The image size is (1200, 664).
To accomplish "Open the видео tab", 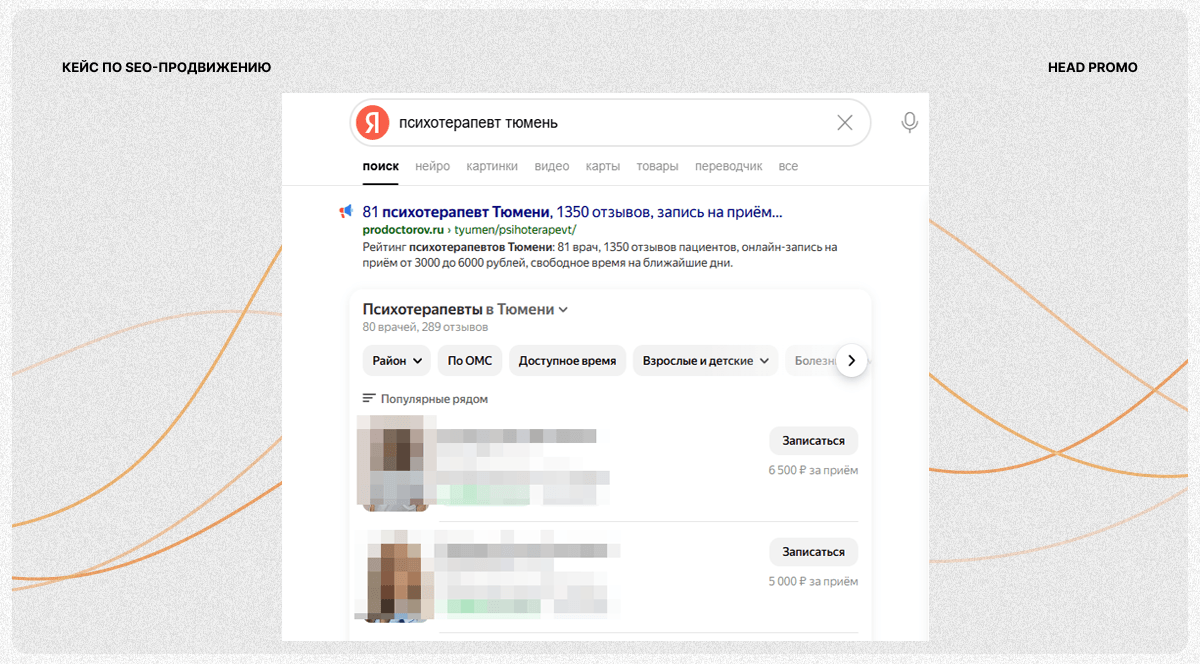I will coord(552,166).
